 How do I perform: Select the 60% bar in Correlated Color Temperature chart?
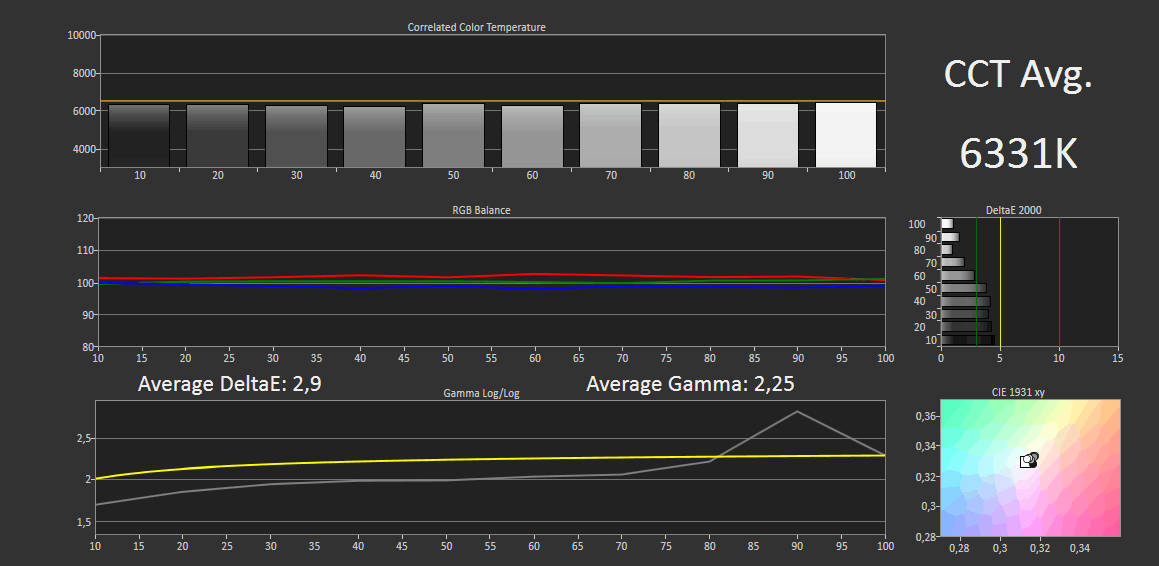(532, 137)
